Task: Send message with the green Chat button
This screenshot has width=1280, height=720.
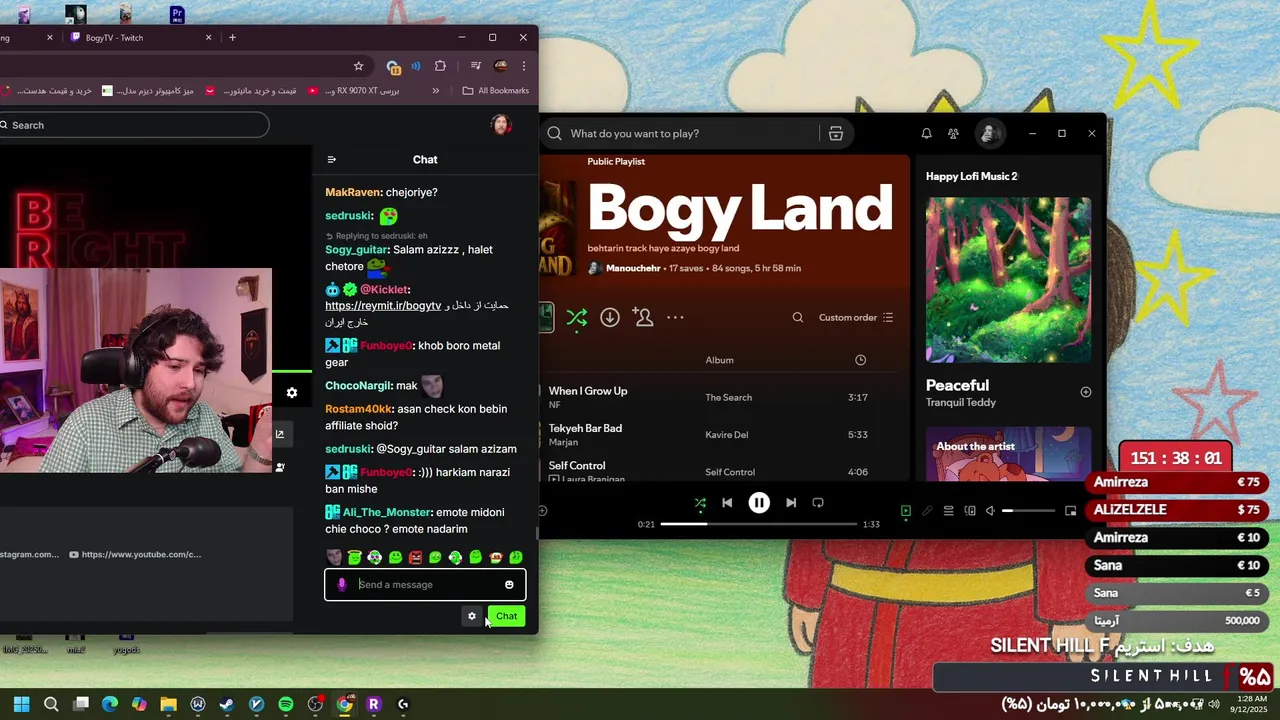Action: tap(506, 616)
